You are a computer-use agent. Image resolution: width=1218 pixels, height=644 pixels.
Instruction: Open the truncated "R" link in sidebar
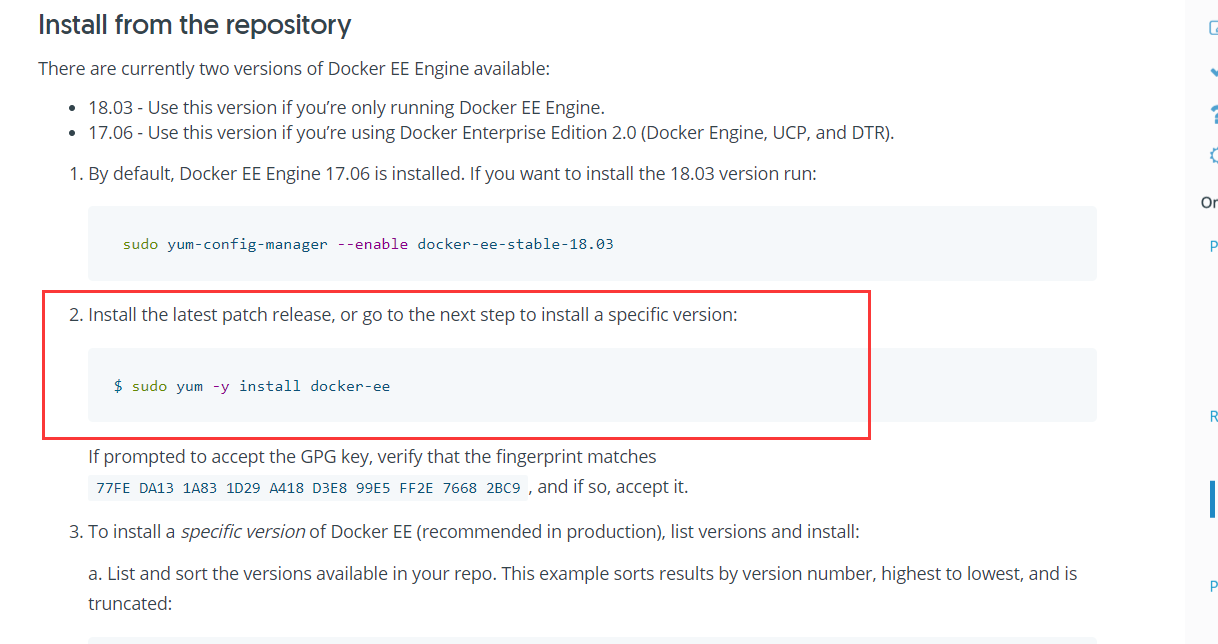point(1213,417)
